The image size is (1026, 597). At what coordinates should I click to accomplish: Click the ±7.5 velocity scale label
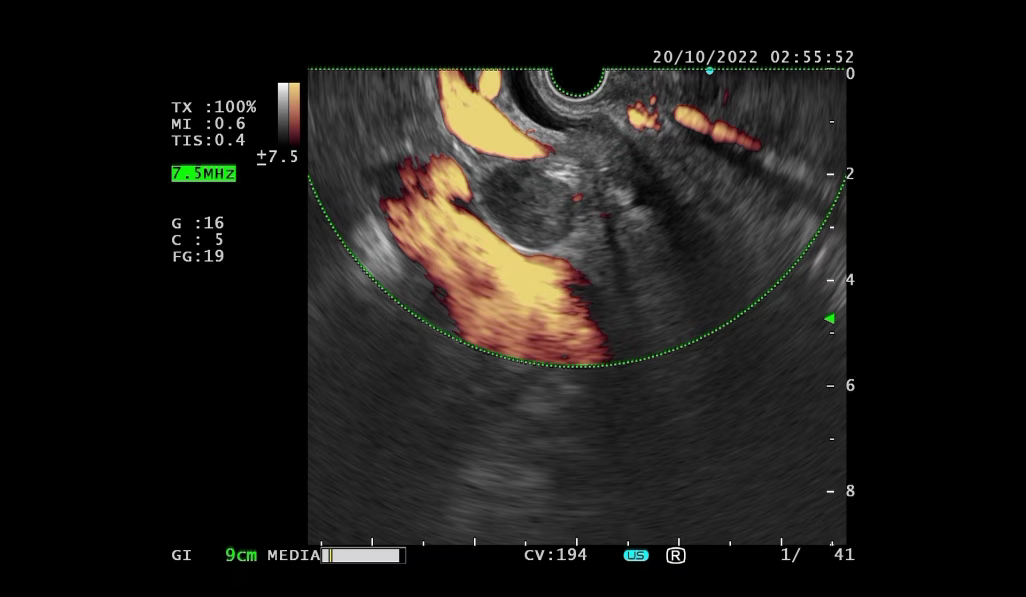pos(277,157)
